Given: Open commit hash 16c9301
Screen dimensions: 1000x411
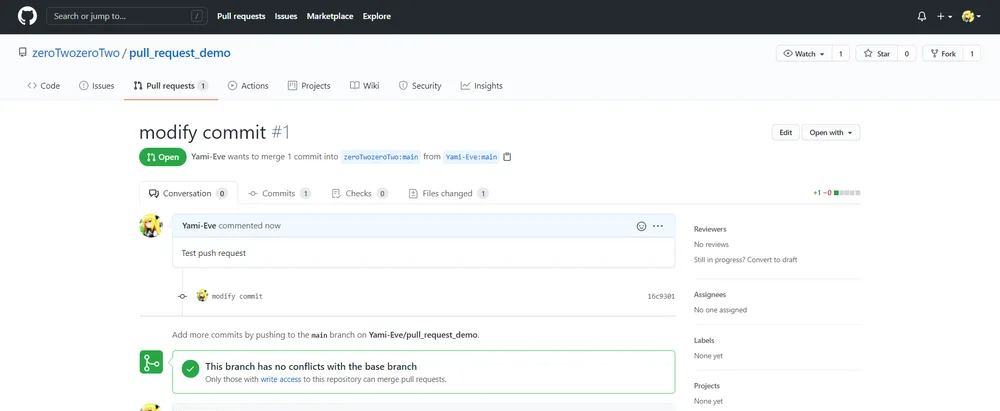Looking at the screenshot, I should (x=661, y=296).
